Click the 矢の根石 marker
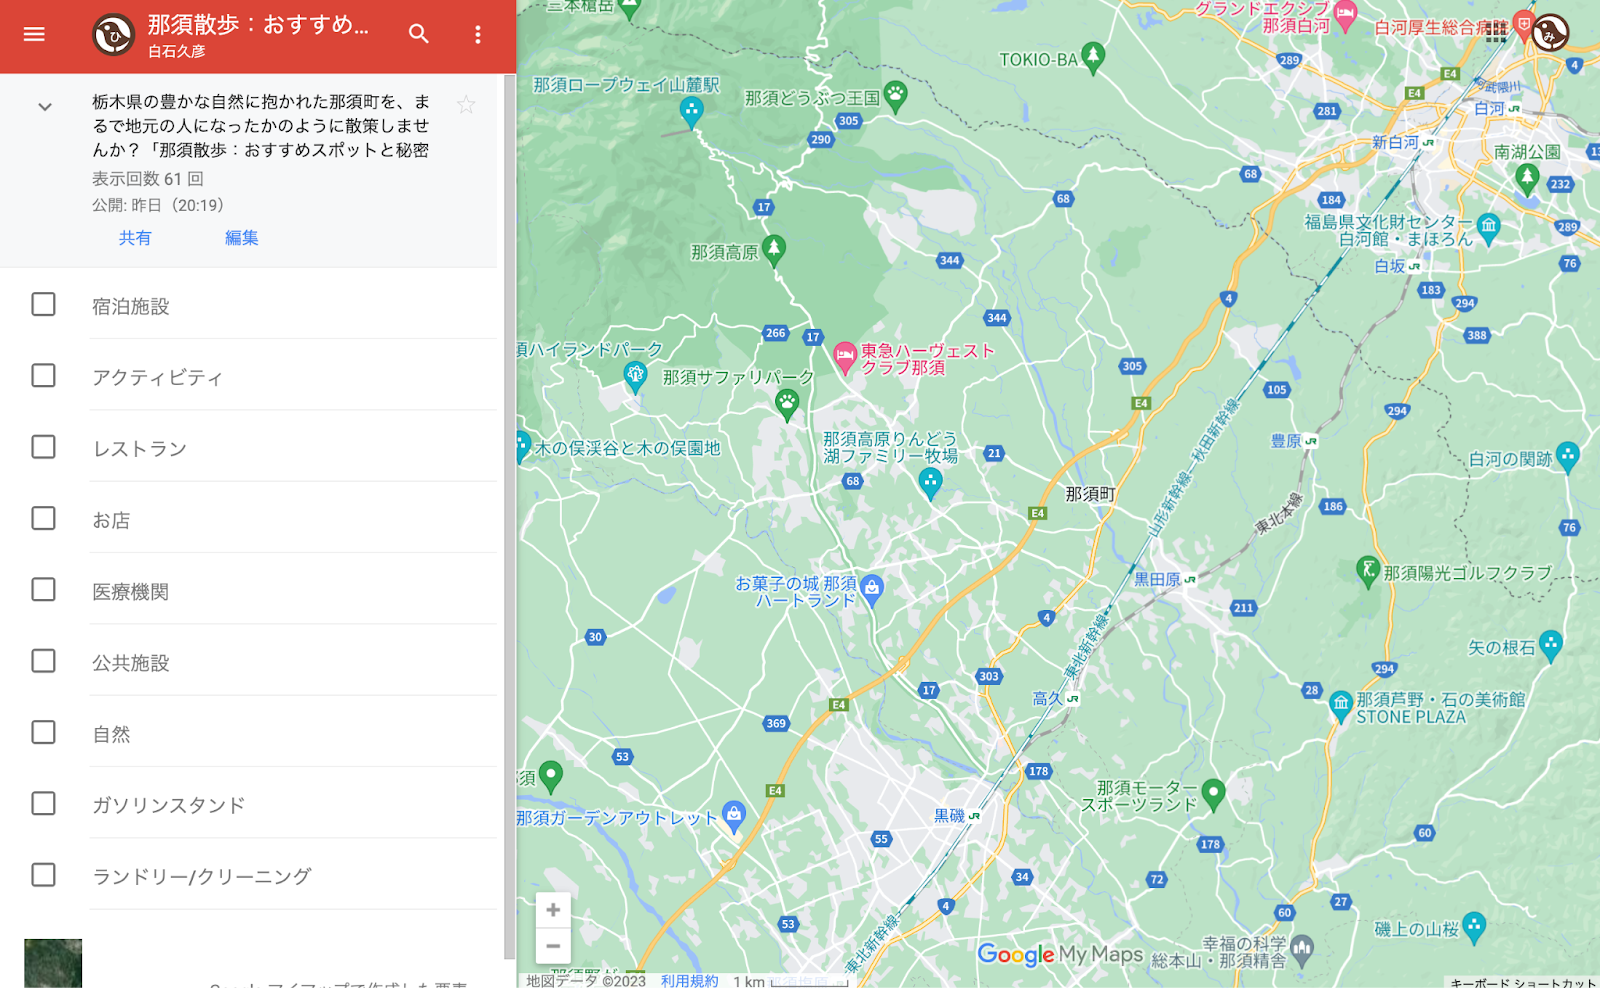1600x988 pixels. [1551, 645]
